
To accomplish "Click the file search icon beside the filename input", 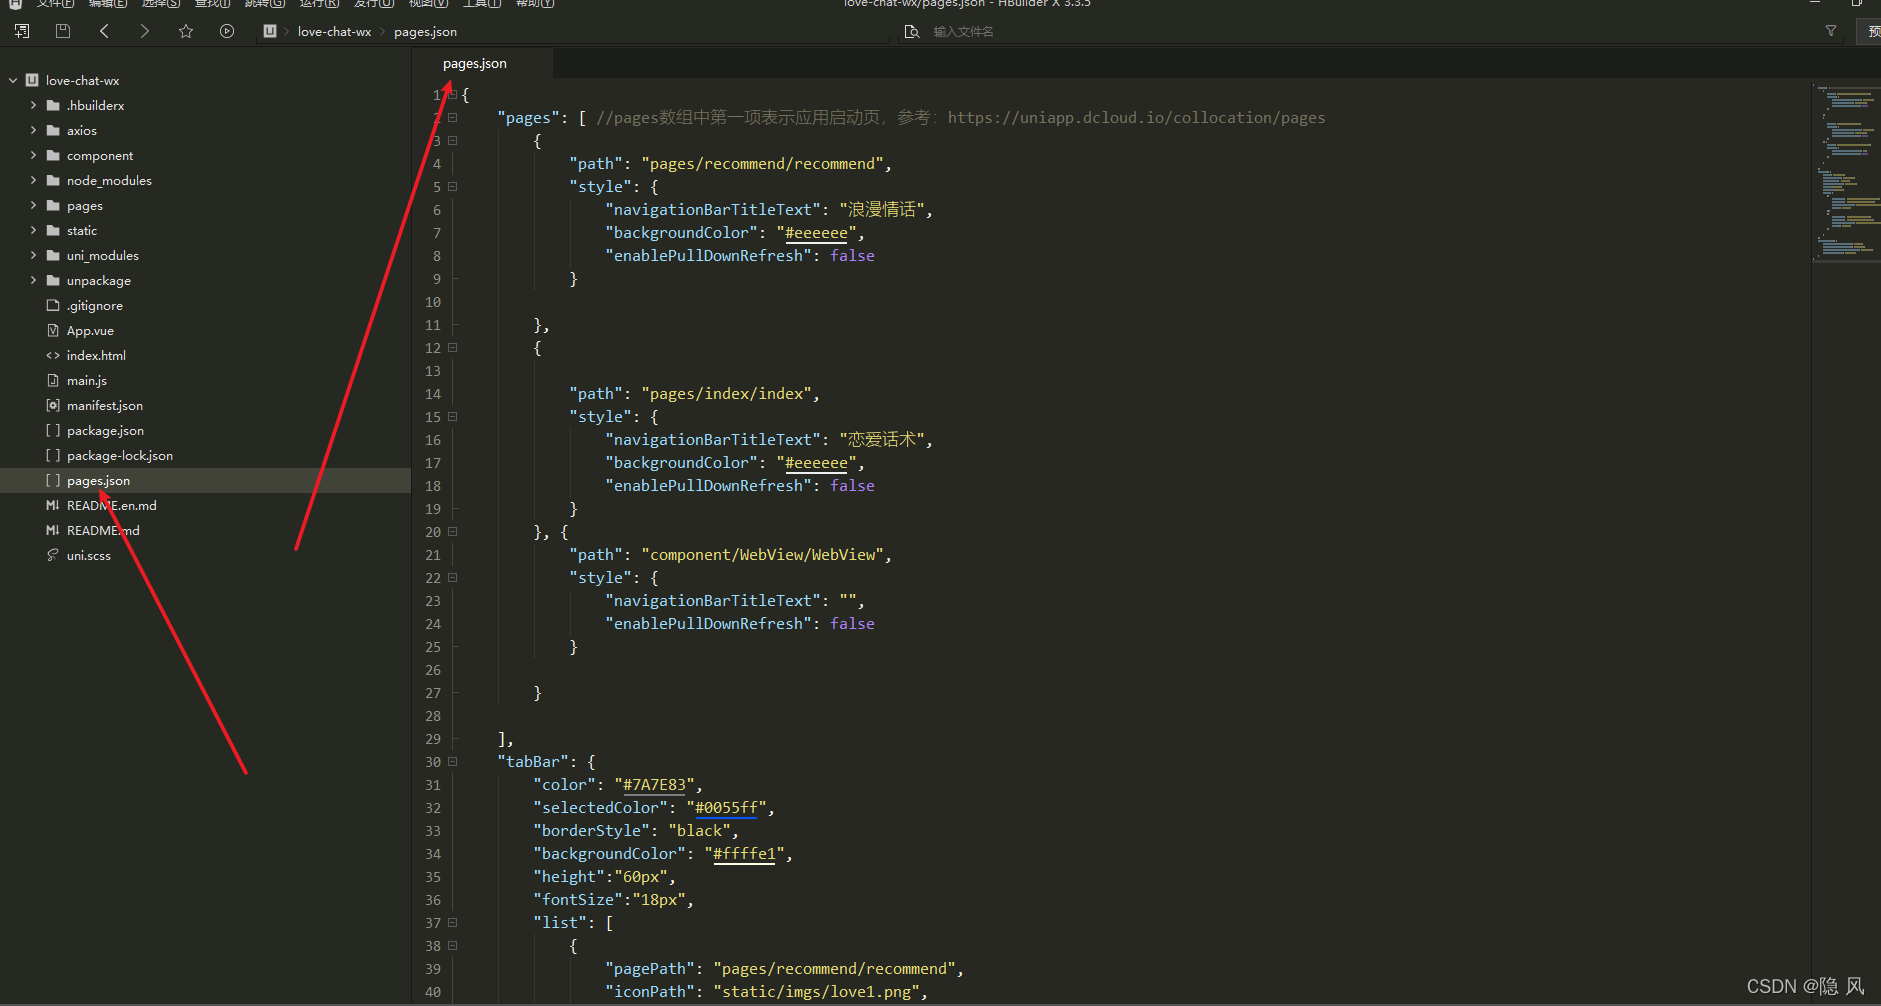I will (x=911, y=31).
